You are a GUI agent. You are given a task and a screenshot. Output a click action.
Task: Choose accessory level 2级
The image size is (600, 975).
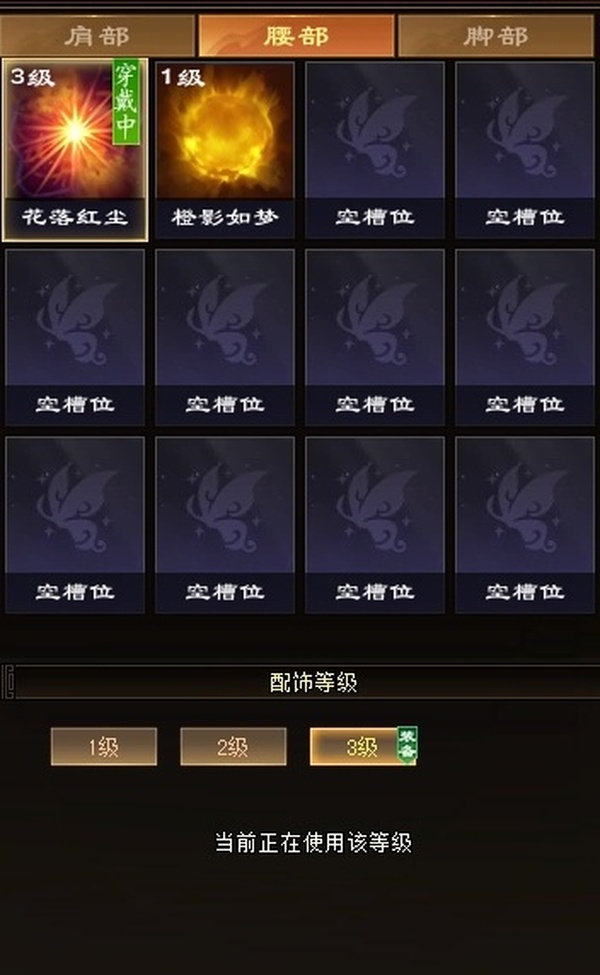(233, 746)
